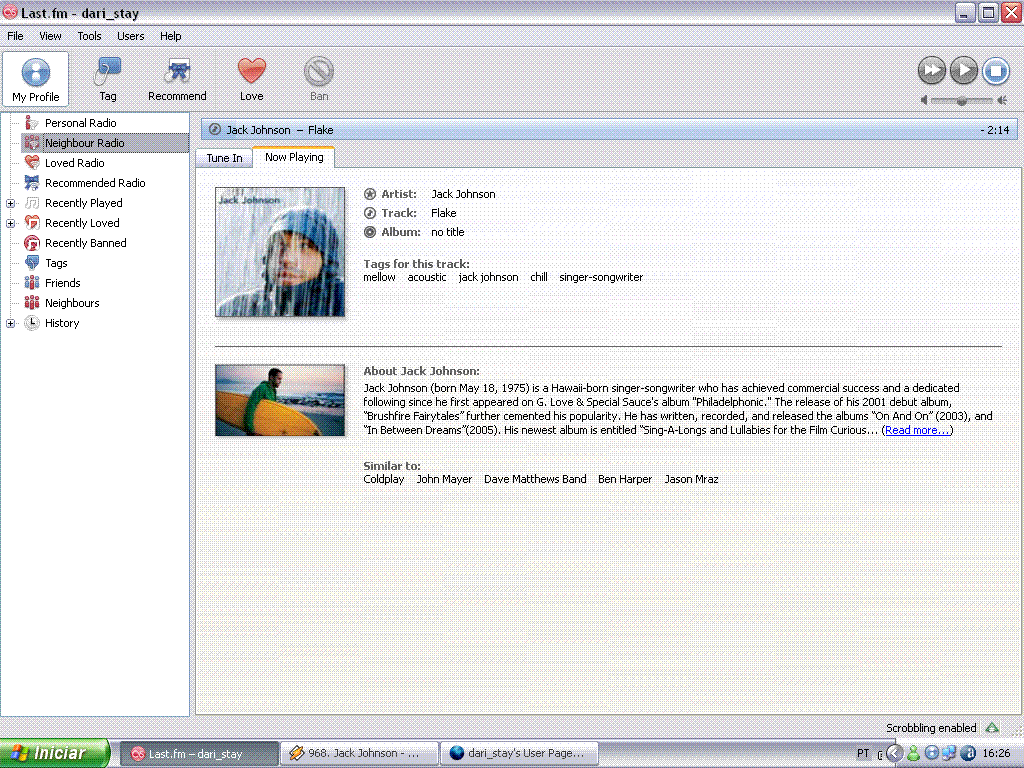The image size is (1024, 768).
Task: Click the singer-songwriter tag
Action: [601, 277]
